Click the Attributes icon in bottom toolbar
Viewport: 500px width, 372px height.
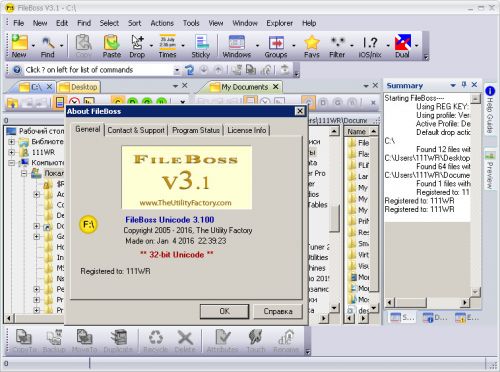click(222, 341)
